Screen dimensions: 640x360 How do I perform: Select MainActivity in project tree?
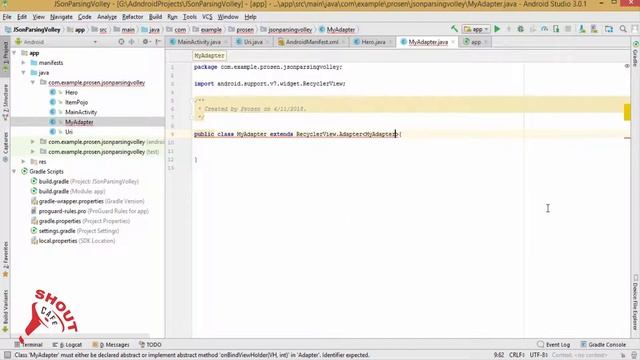pos(81,112)
